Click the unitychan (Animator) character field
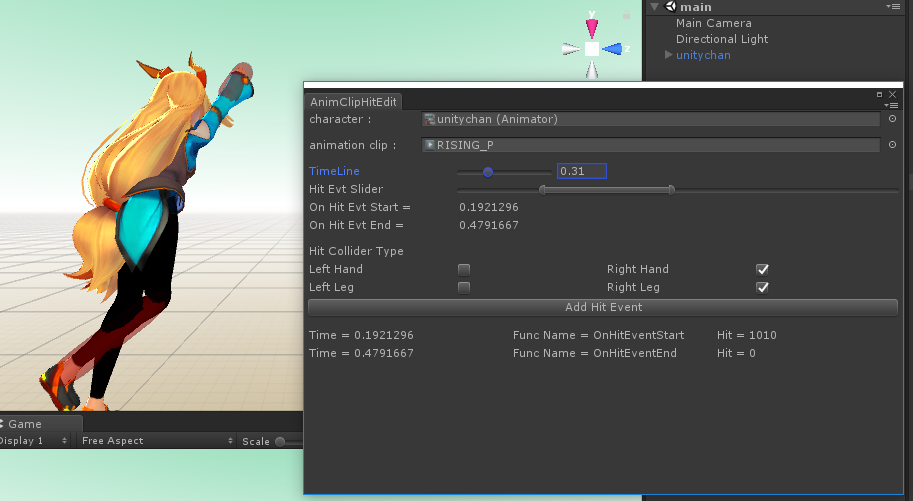This screenshot has width=913, height=501. pyautogui.click(x=650, y=119)
